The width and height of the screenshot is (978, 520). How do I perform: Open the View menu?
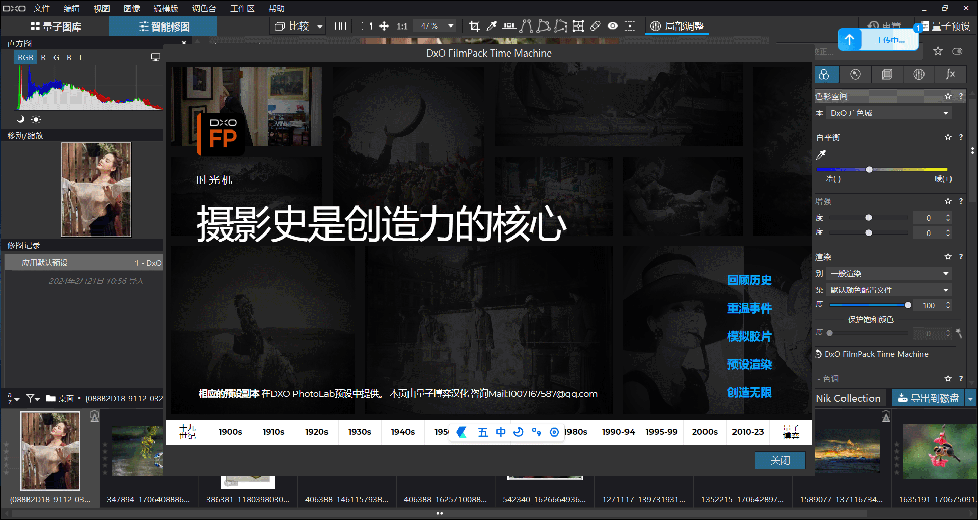[101, 8]
